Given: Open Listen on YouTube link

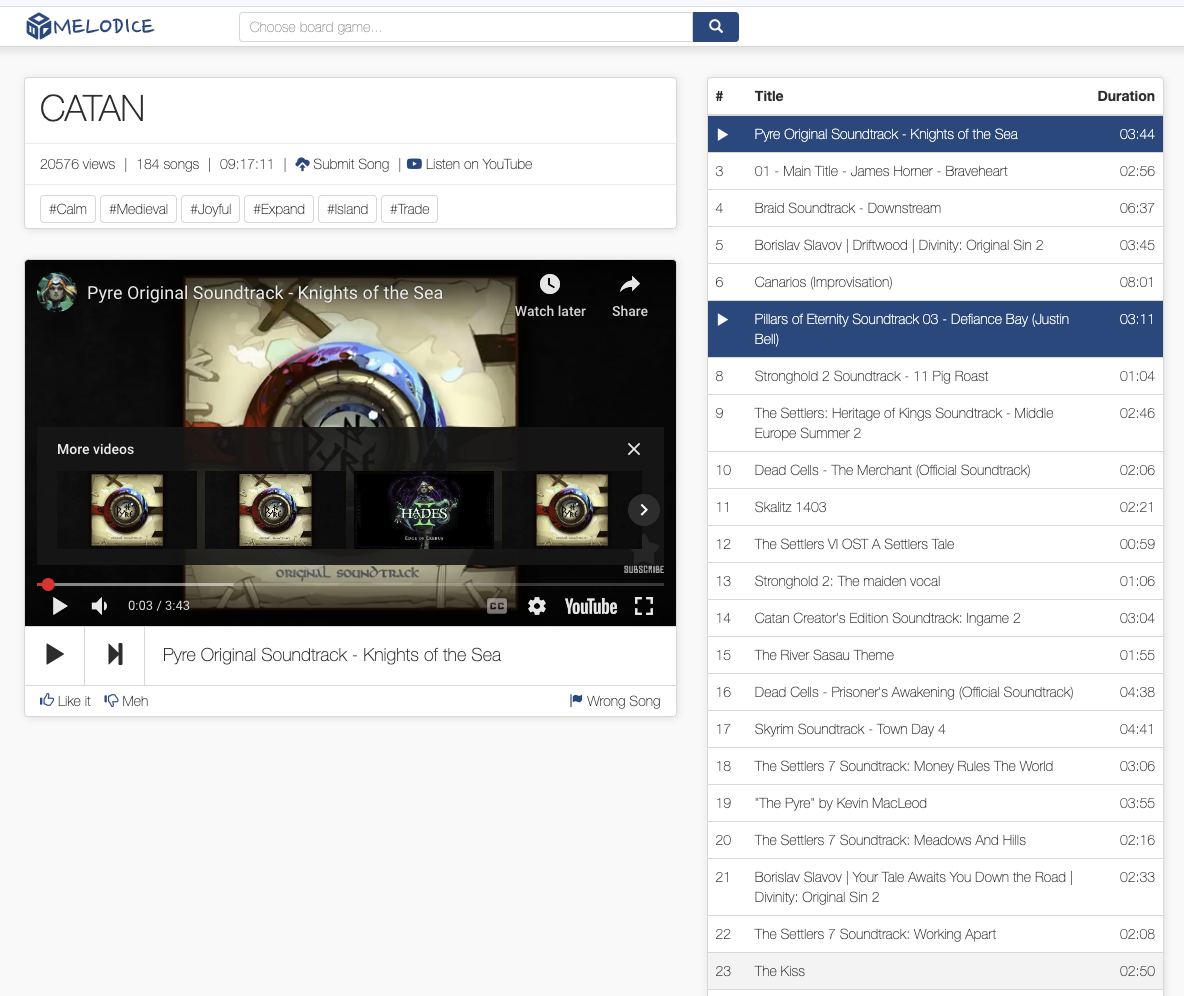Looking at the screenshot, I should coord(469,164).
